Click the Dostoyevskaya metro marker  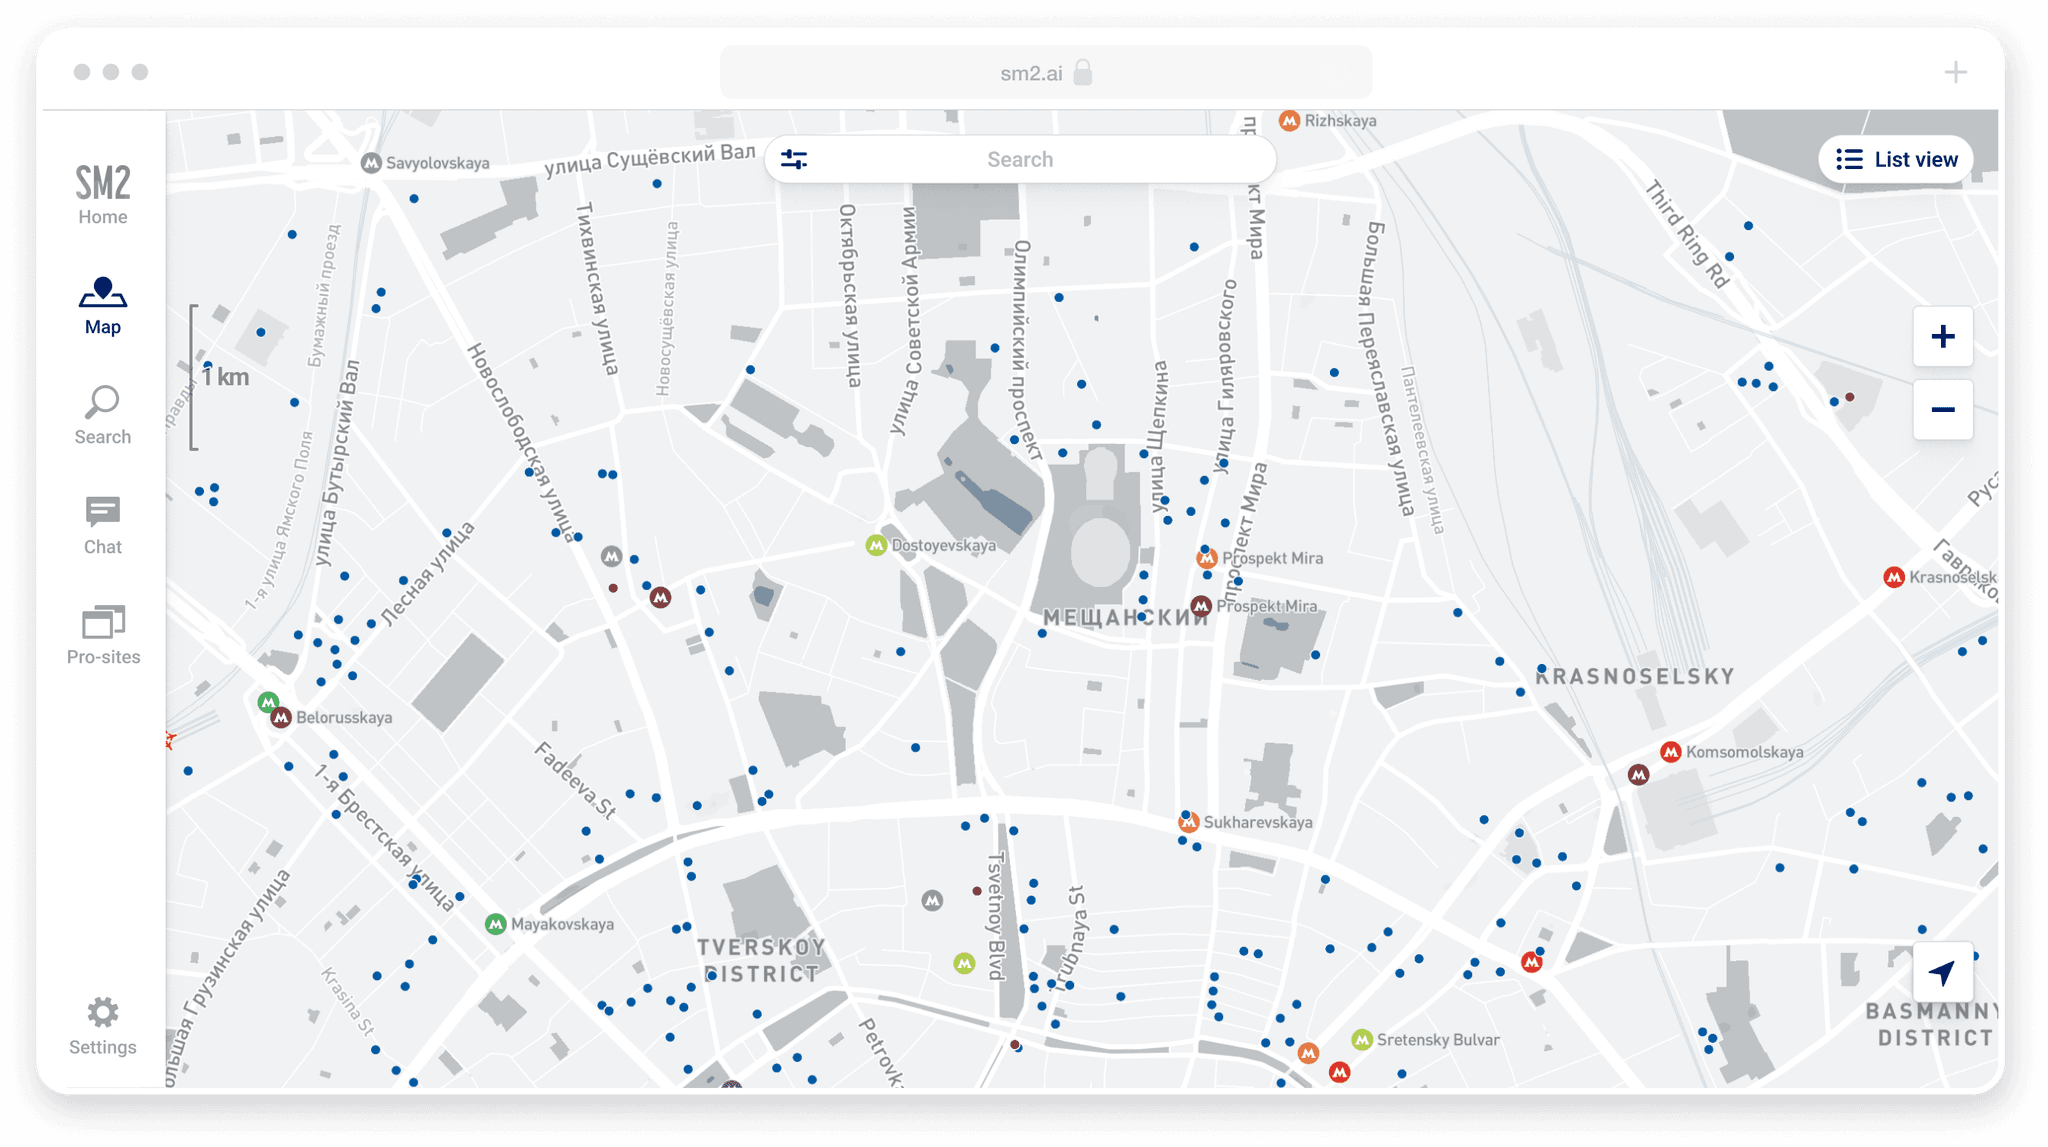coord(876,545)
